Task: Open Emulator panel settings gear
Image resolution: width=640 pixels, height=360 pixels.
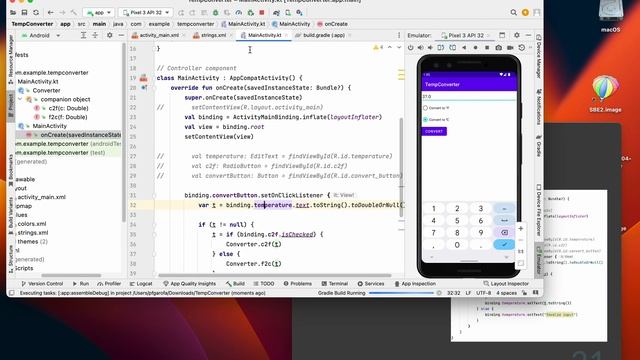Action: pos(517,36)
